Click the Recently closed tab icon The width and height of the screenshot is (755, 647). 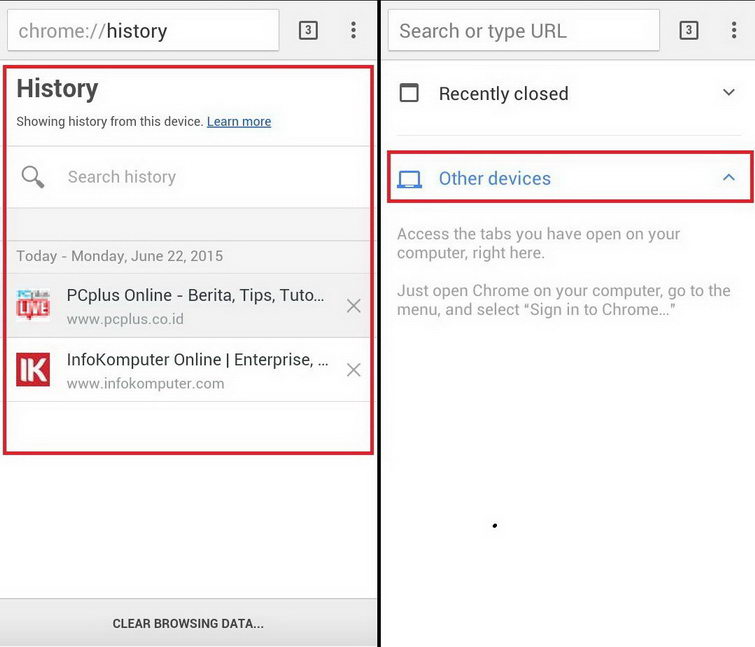[x=409, y=93]
